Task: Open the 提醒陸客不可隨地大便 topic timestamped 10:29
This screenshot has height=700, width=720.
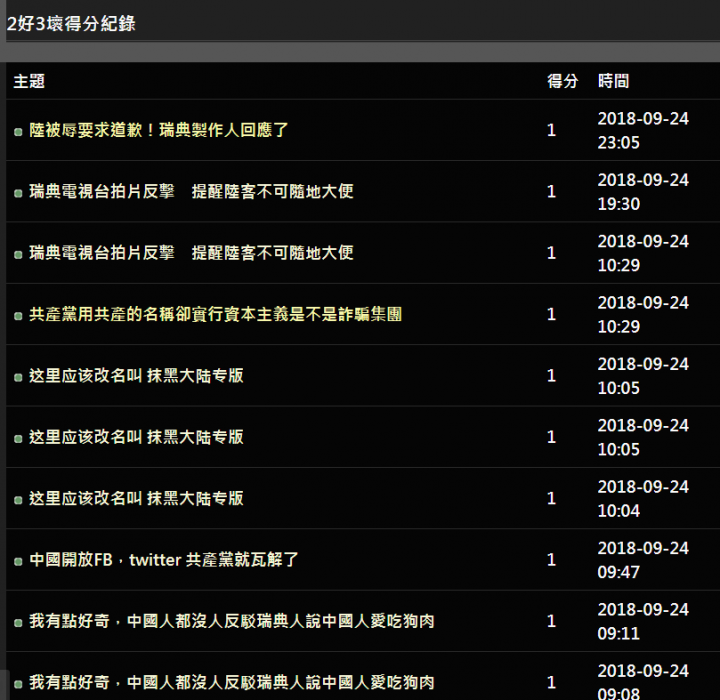Action: (191, 253)
